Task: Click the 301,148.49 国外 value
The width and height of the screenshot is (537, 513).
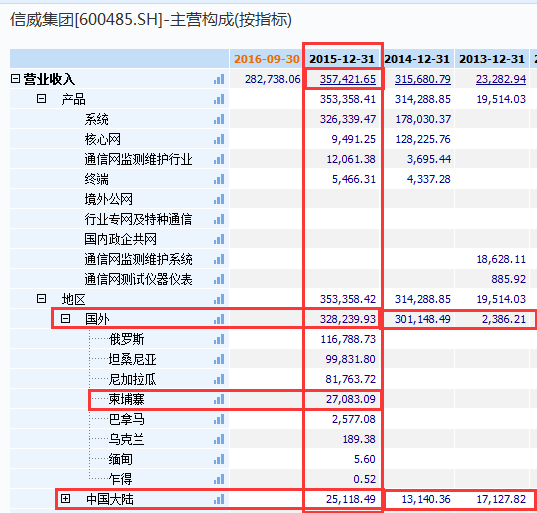Action: 423,319
